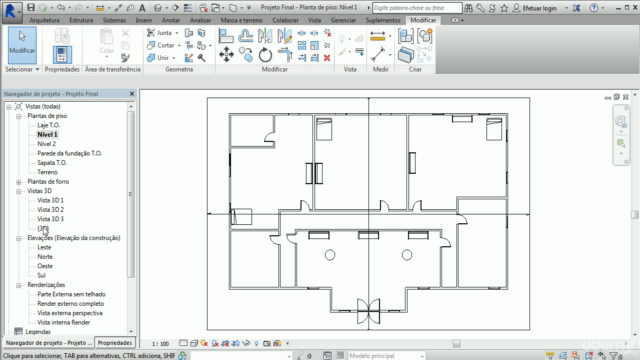Open the Unir dropdown arrow

coord(173,58)
